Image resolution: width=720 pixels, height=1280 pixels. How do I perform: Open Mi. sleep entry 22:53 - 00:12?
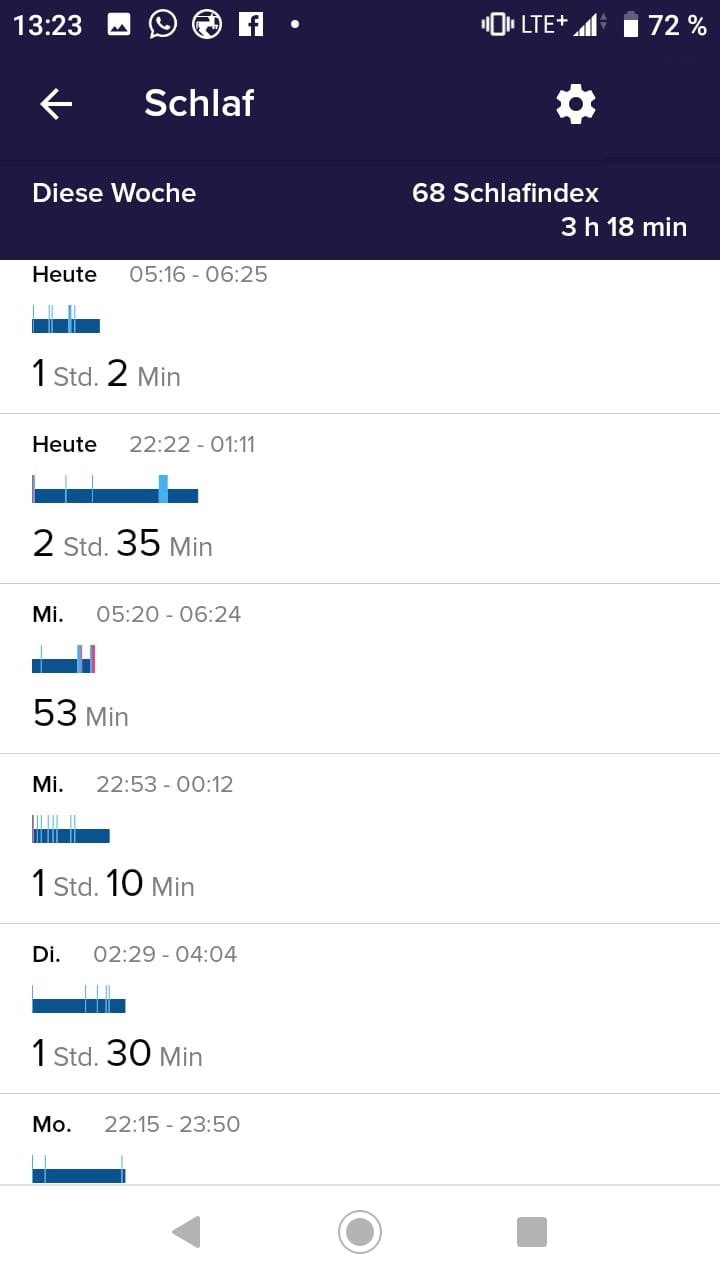coord(360,840)
